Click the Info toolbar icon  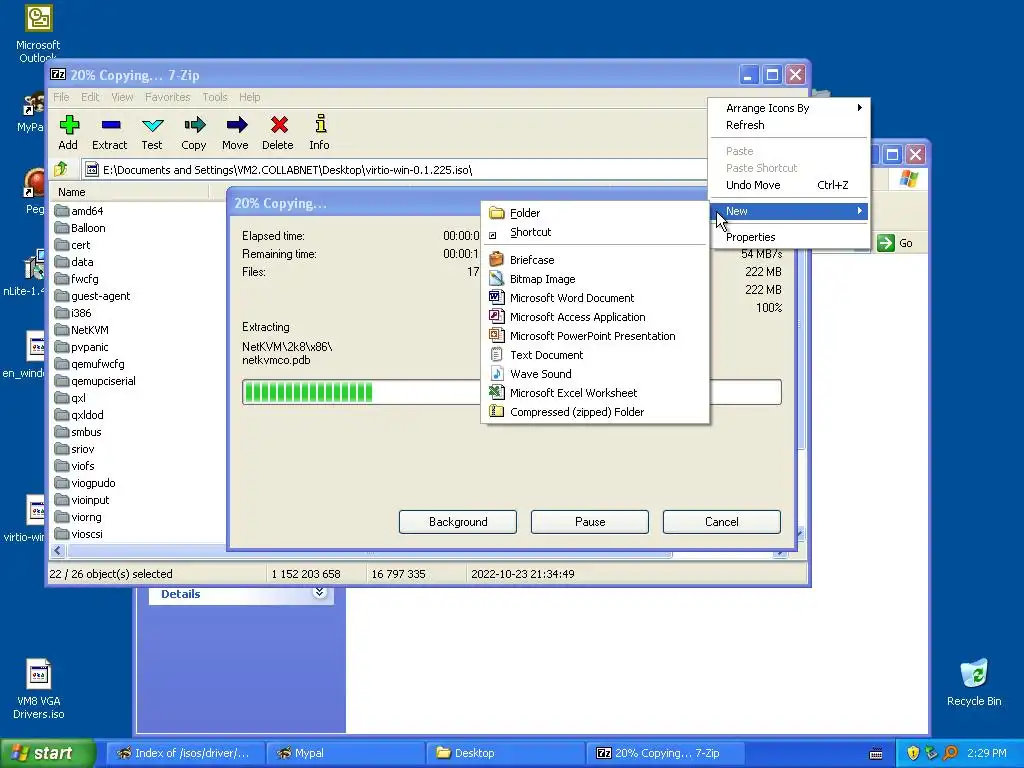pos(319,133)
